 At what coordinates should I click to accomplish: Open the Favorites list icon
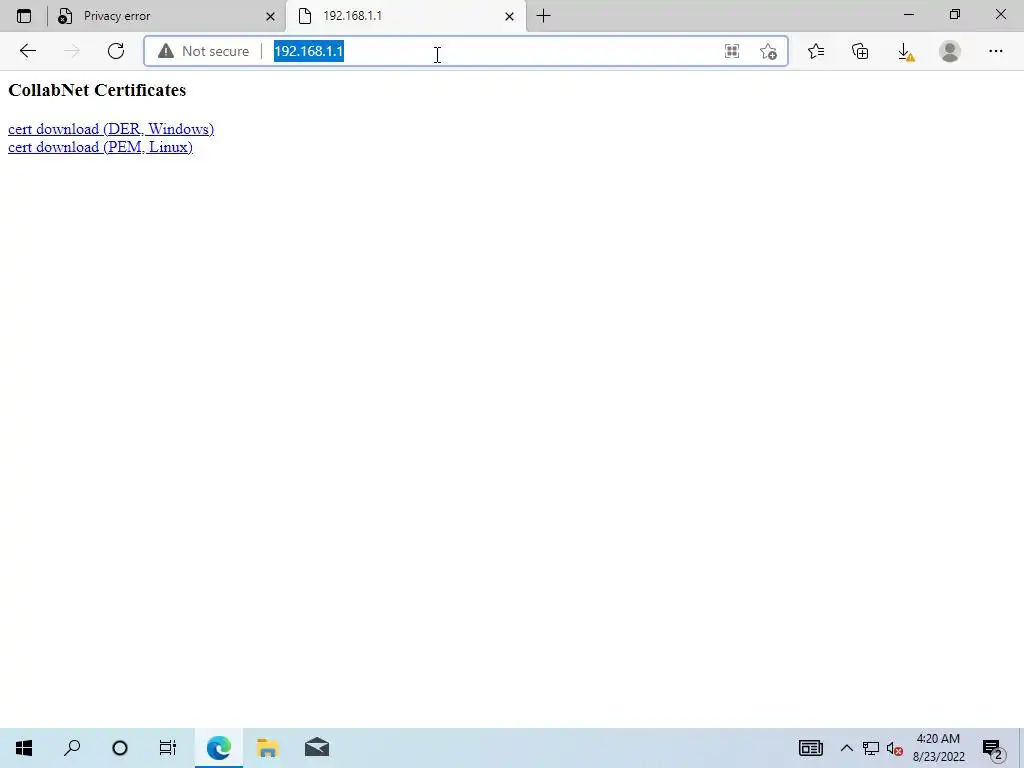pos(816,51)
